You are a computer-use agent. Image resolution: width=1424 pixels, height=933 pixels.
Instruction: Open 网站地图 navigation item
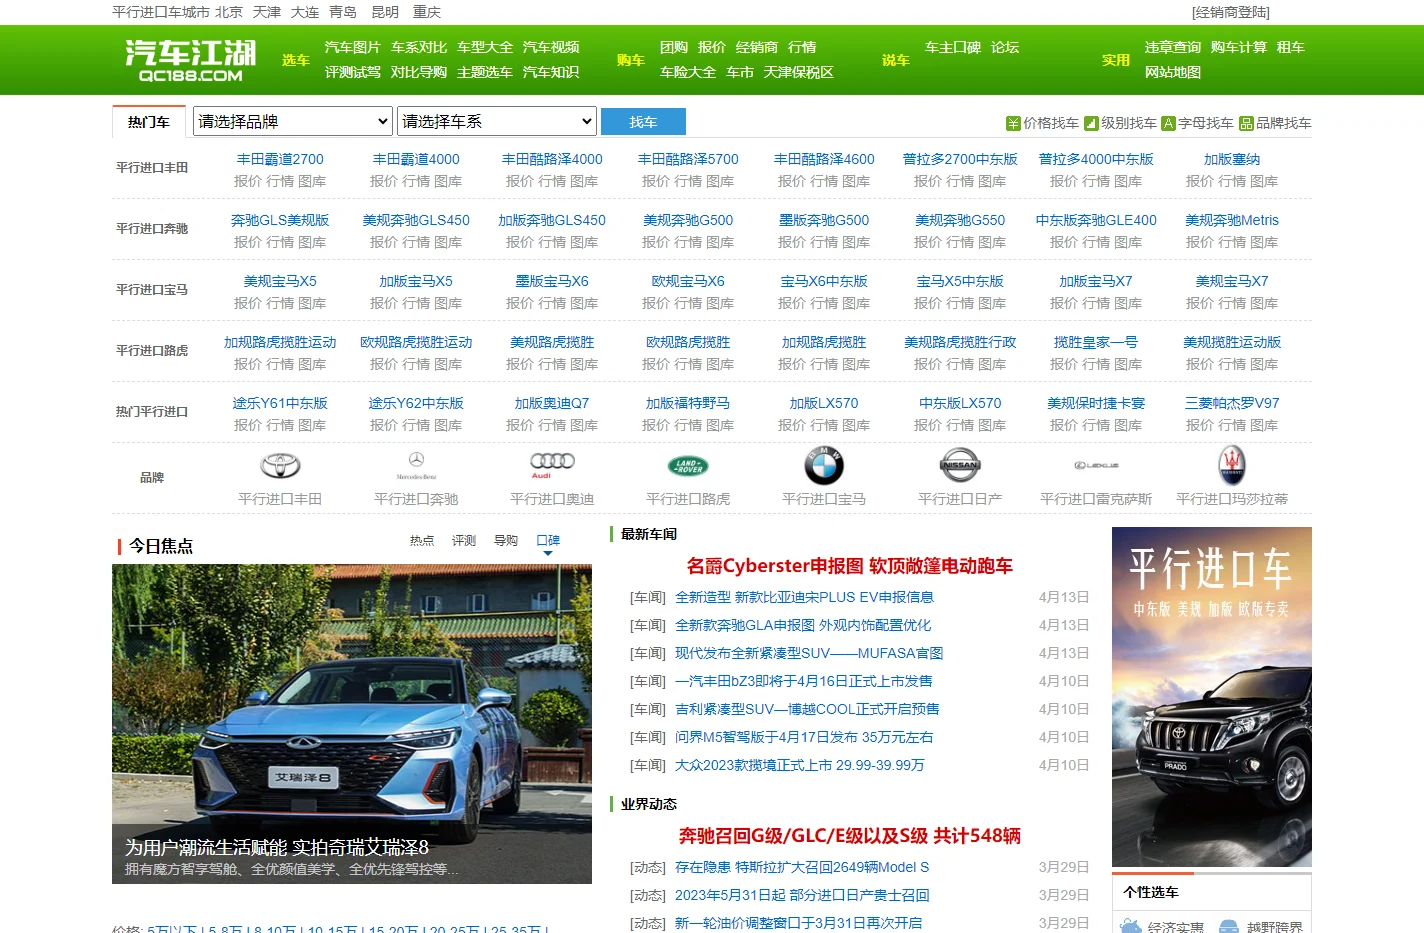(x=1173, y=72)
